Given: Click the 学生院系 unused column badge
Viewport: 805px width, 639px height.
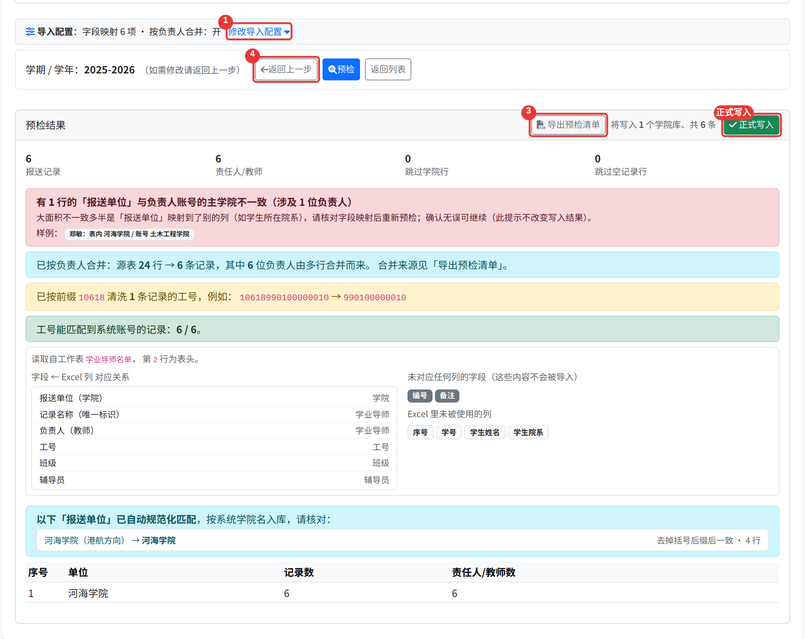Looking at the screenshot, I should click(x=528, y=433).
